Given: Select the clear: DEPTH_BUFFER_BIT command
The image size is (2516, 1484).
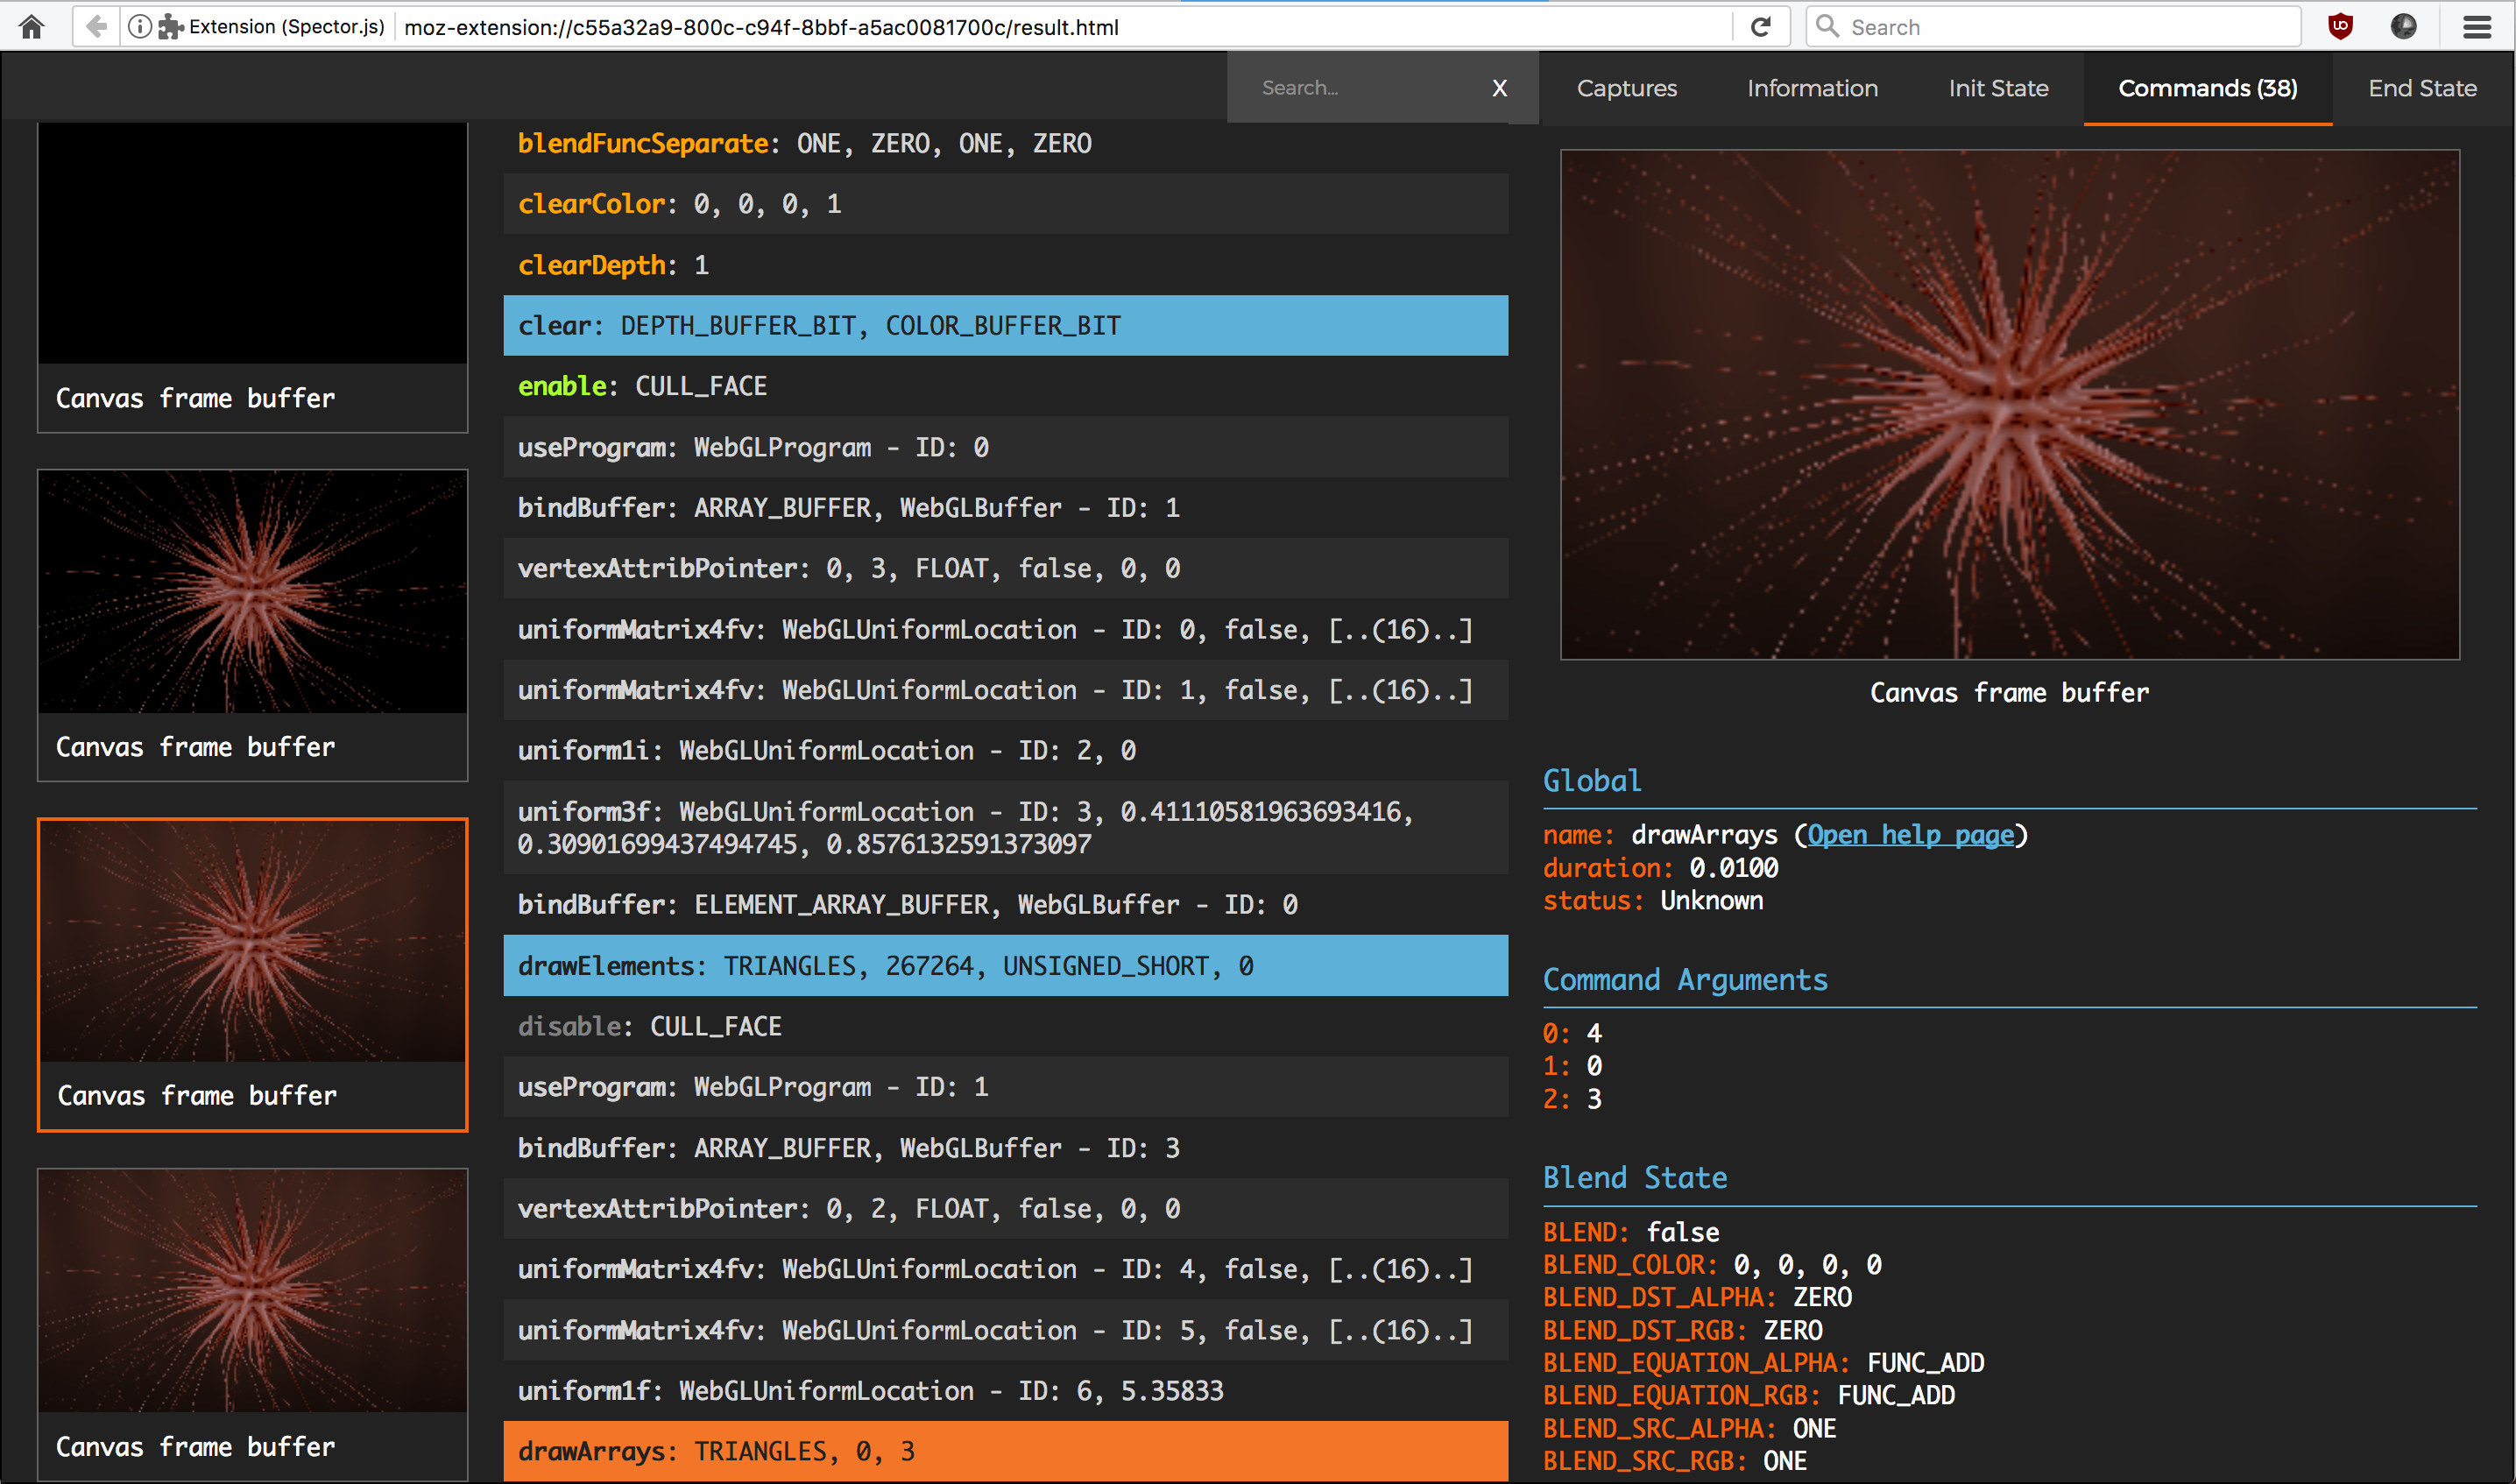Looking at the screenshot, I should click(x=1005, y=325).
